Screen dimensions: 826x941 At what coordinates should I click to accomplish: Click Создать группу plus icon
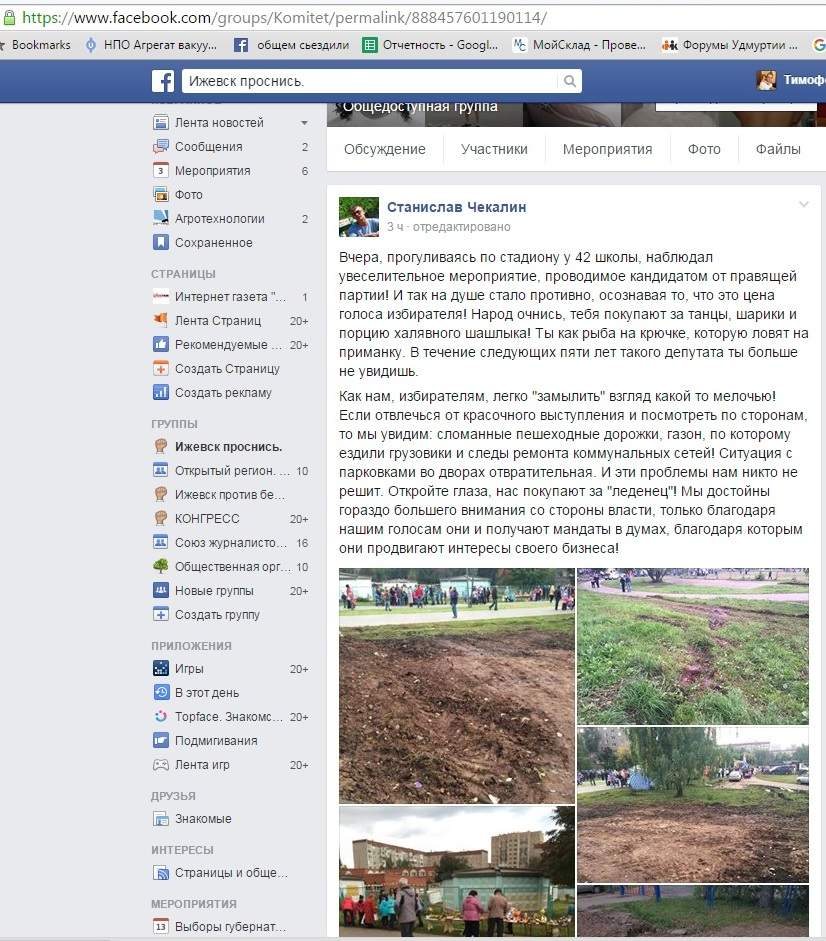160,615
